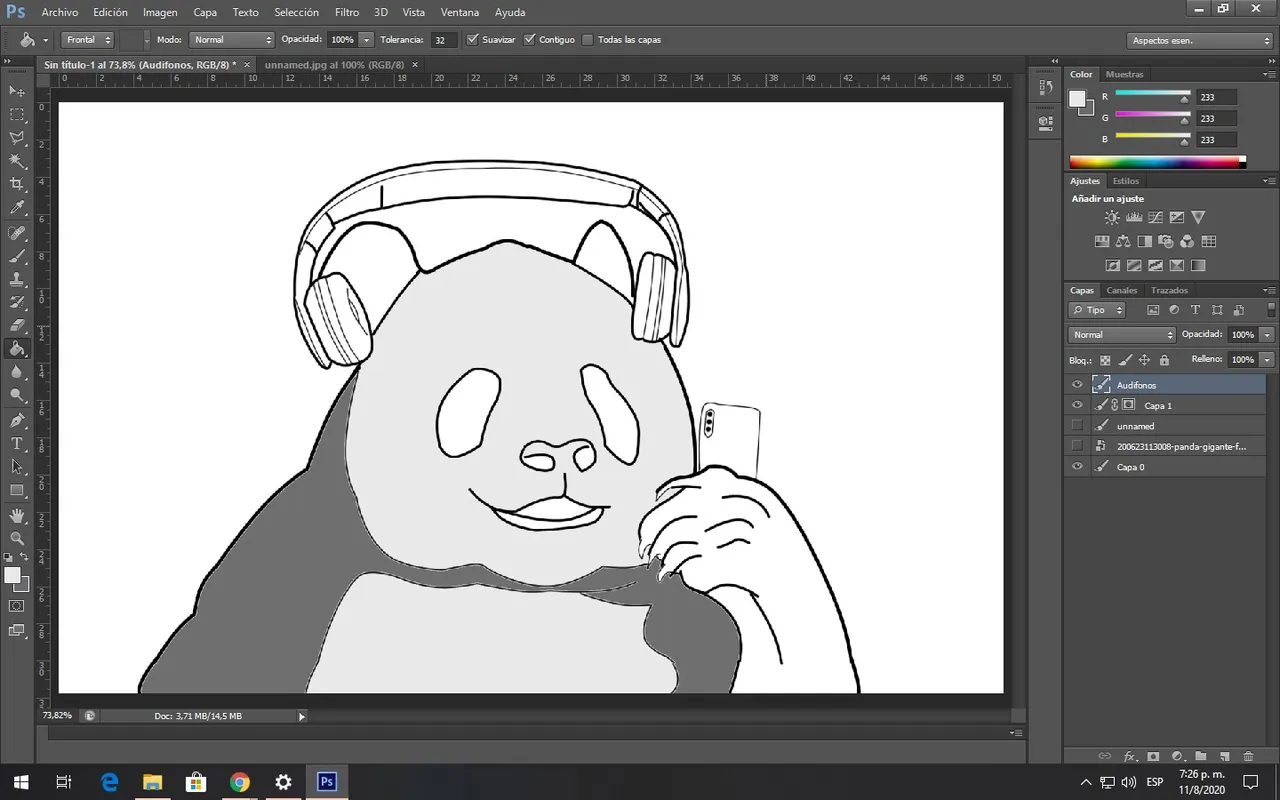Switch to the Muestras tab
Viewport: 1280px width, 800px height.
tap(1124, 74)
